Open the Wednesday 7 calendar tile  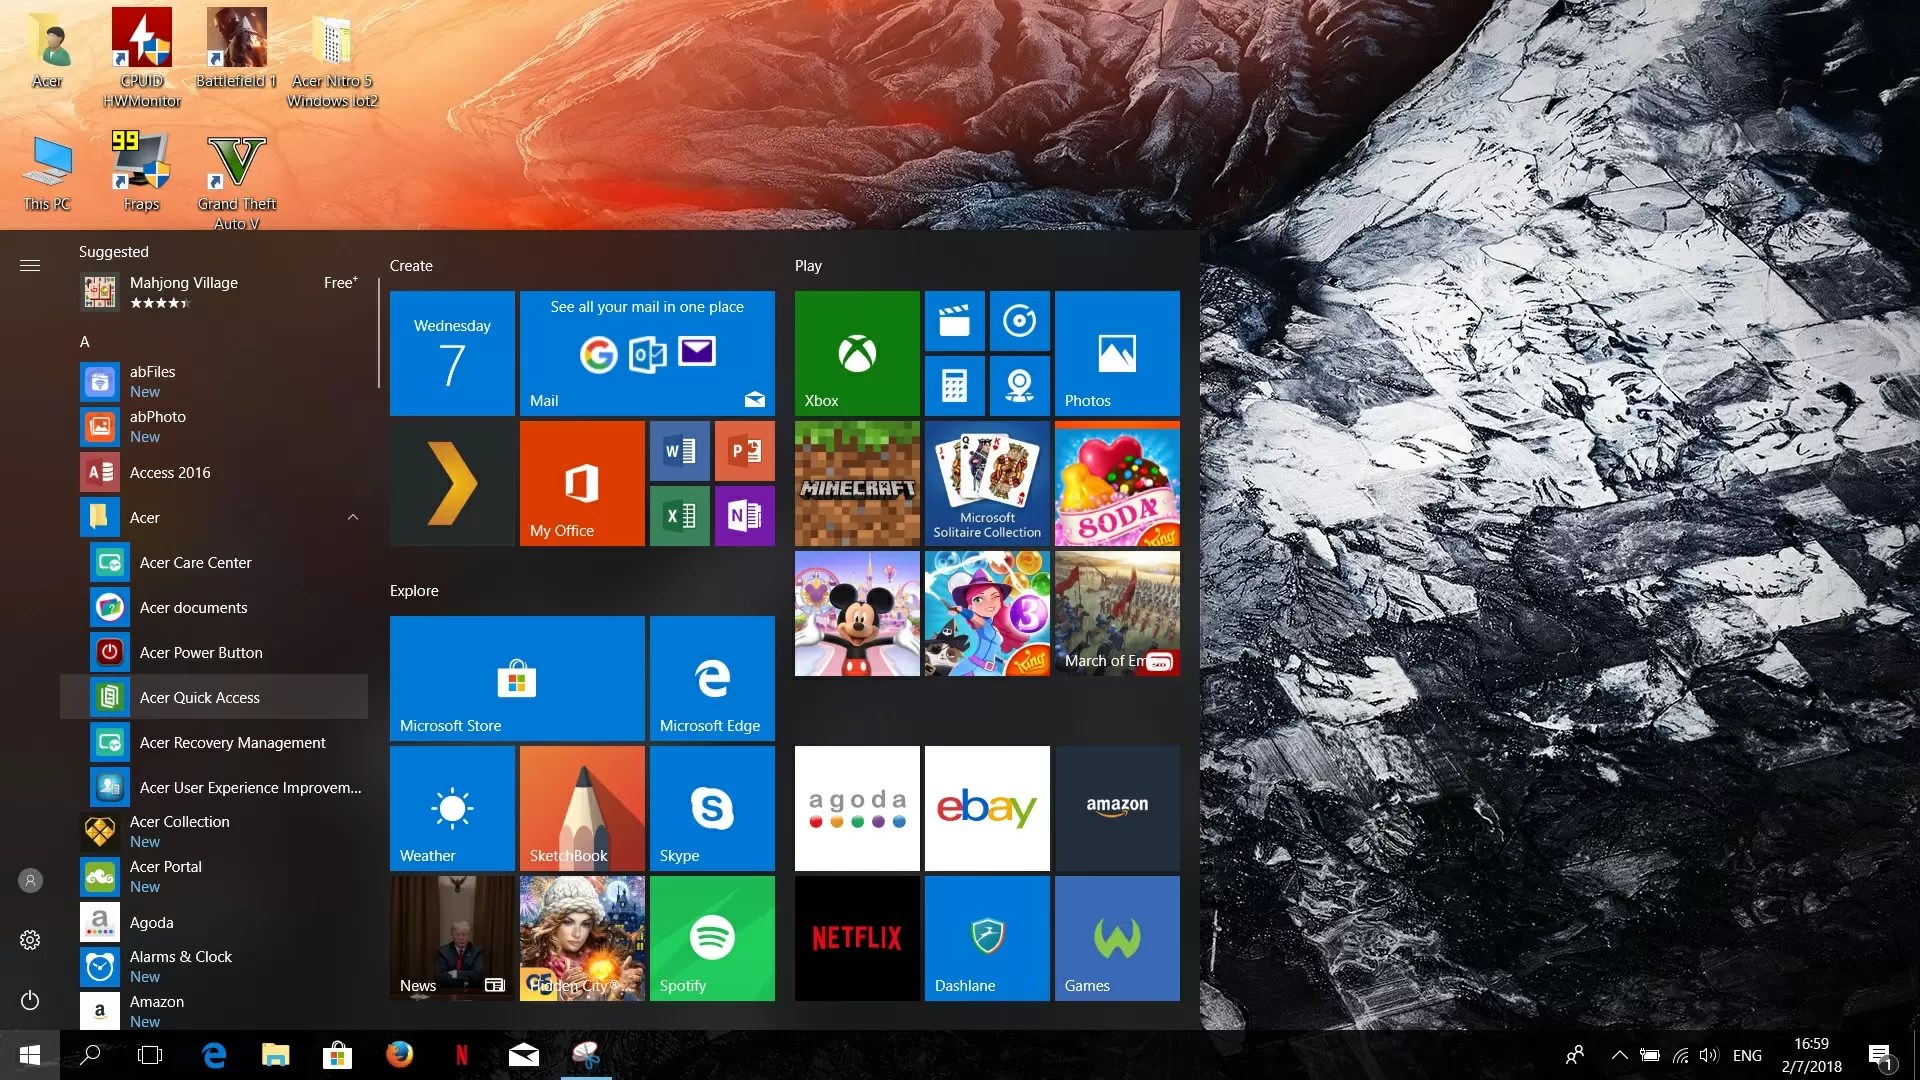pos(452,353)
